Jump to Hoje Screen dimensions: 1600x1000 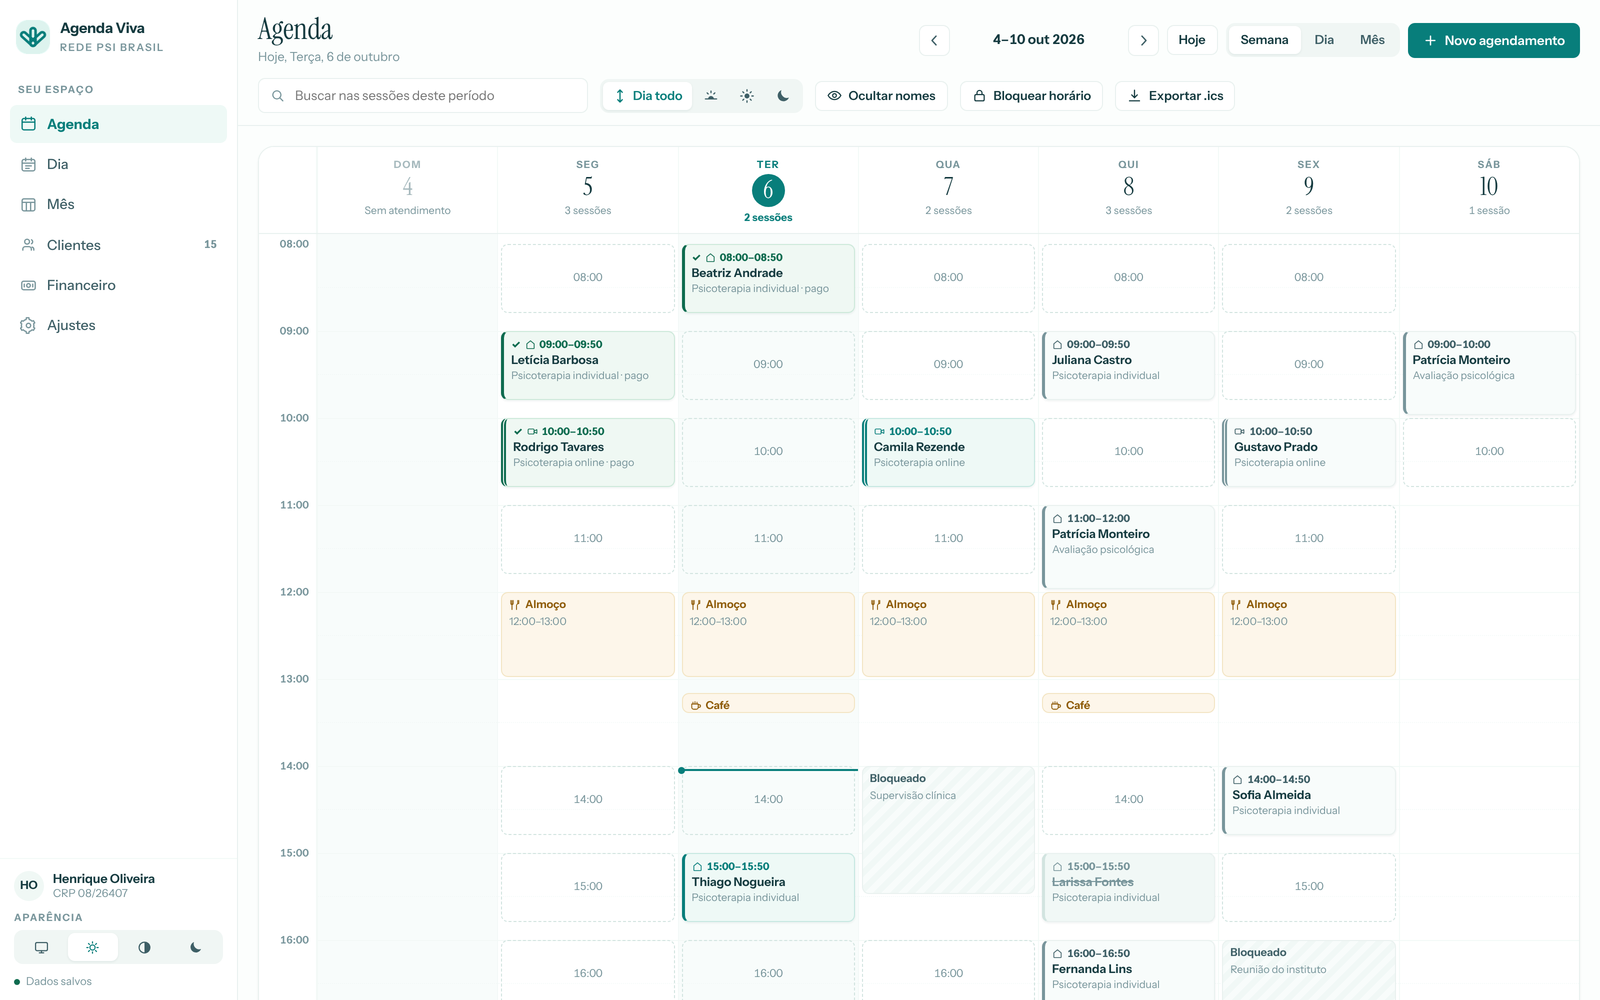pyautogui.click(x=1192, y=40)
